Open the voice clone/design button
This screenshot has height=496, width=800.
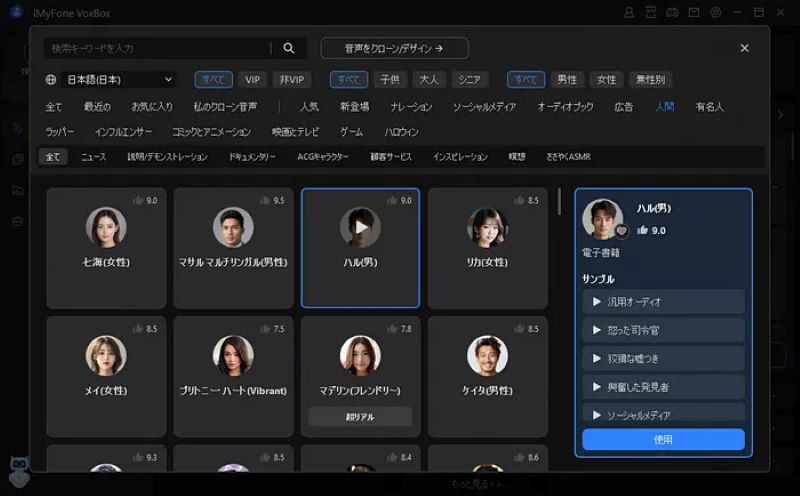(394, 48)
